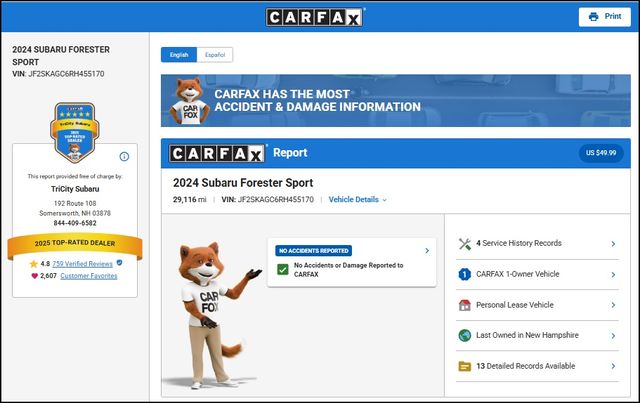This screenshot has width=640, height=403.
Task: Click the globe icon for last owned location
Action: [x=464, y=335]
